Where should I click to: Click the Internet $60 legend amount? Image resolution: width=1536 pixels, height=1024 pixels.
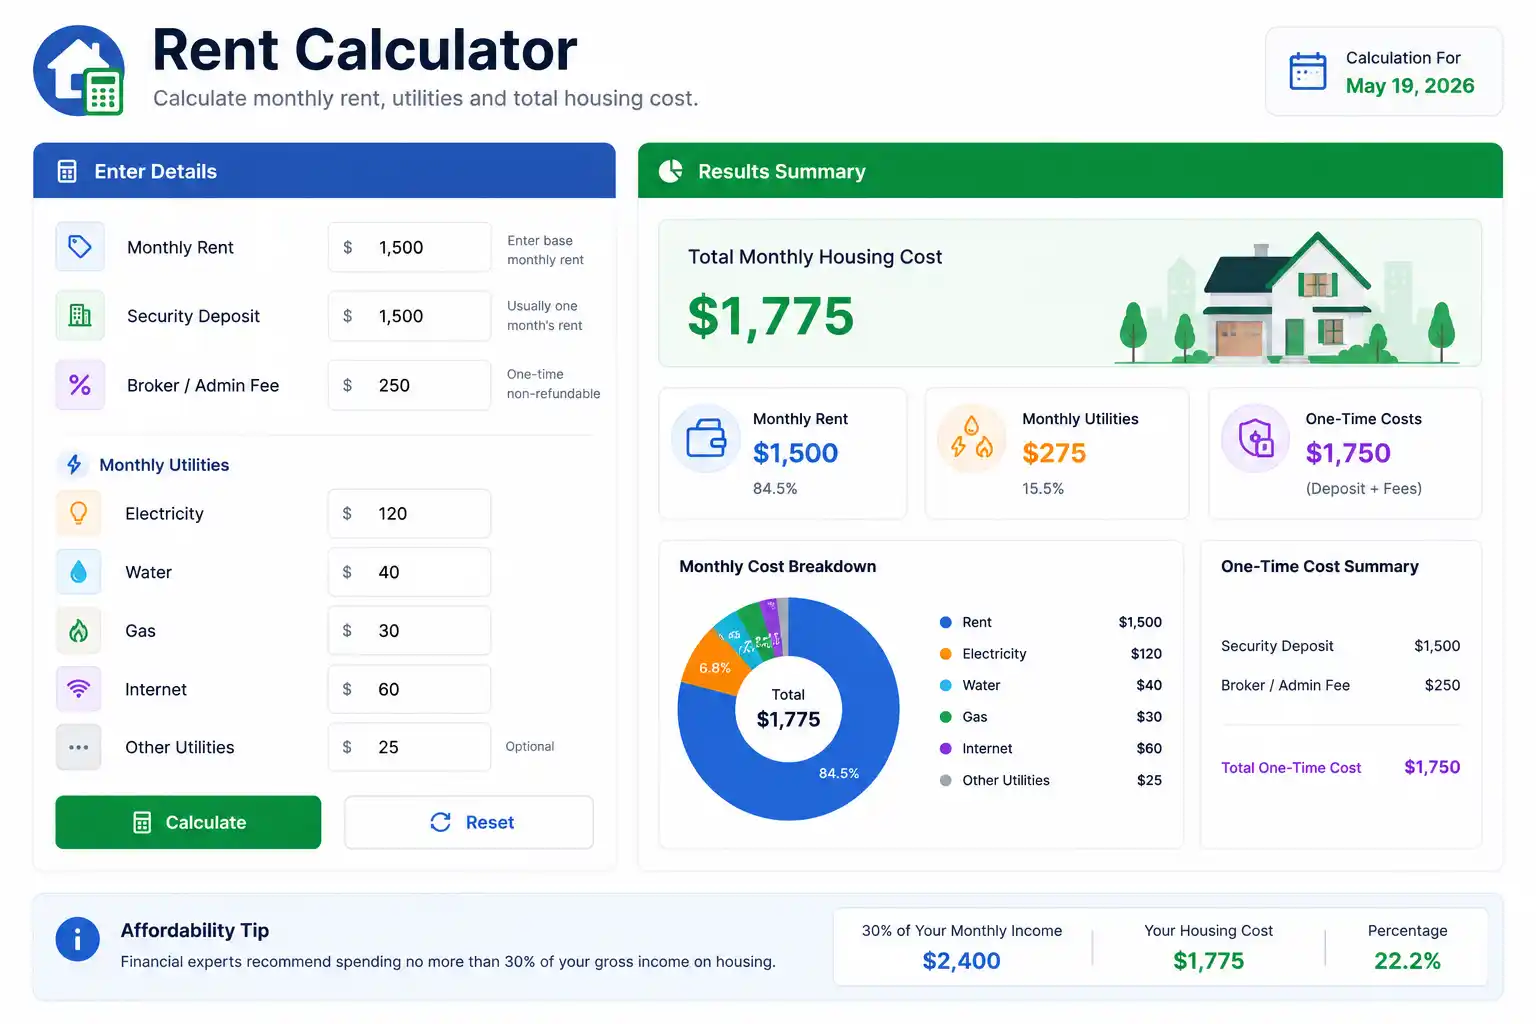point(1149,748)
